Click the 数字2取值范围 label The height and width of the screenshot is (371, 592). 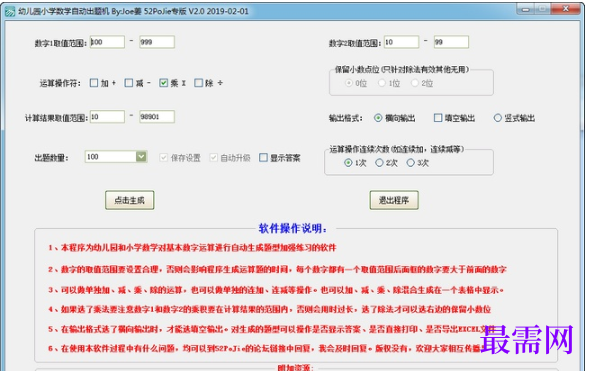point(355,43)
